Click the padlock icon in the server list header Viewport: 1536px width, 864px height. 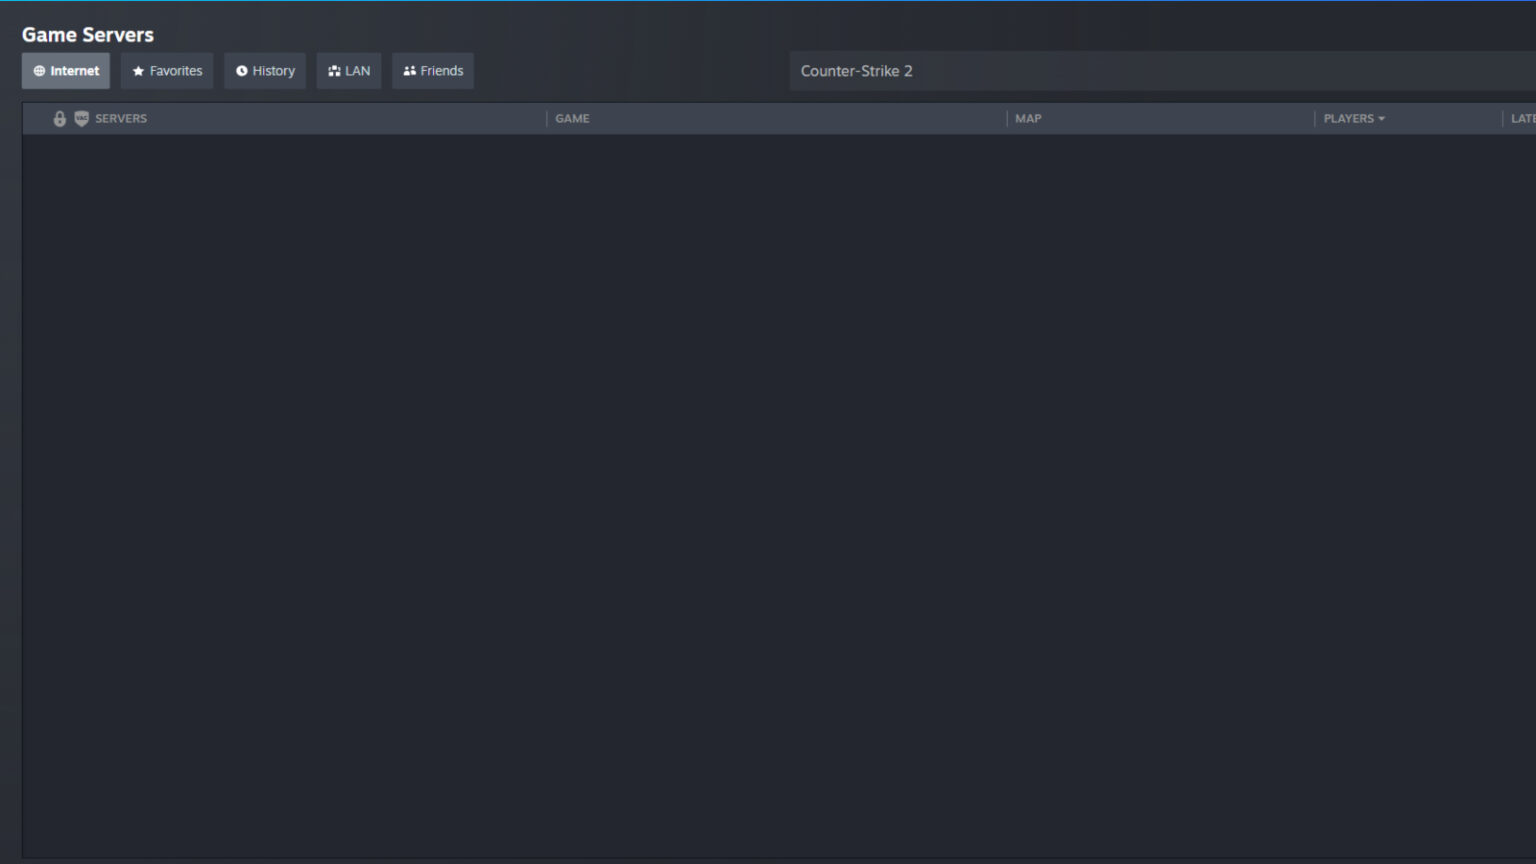(59, 118)
